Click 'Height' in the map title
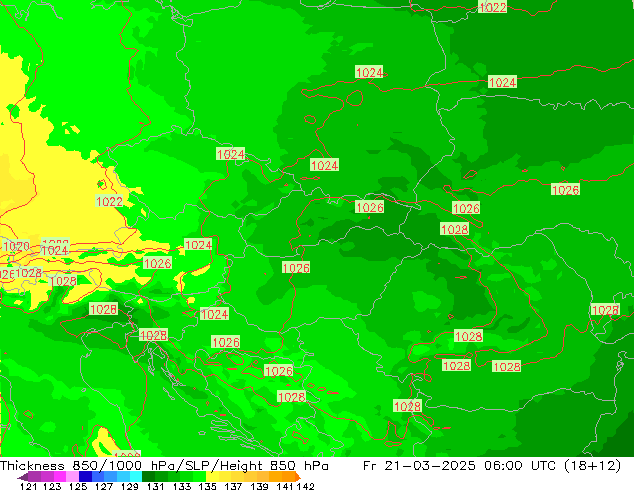This screenshot has height=490, width=634. pyautogui.click(x=241, y=466)
